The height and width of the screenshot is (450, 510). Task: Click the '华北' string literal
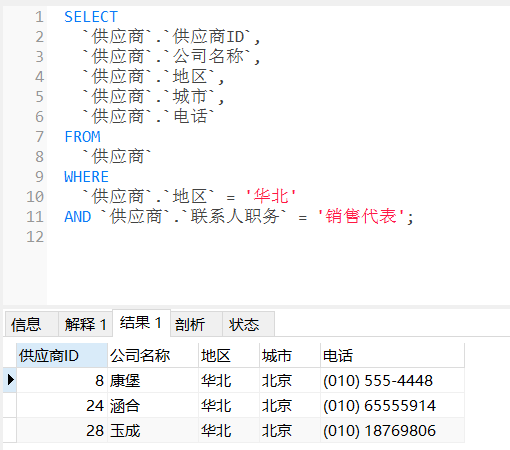coord(271,196)
